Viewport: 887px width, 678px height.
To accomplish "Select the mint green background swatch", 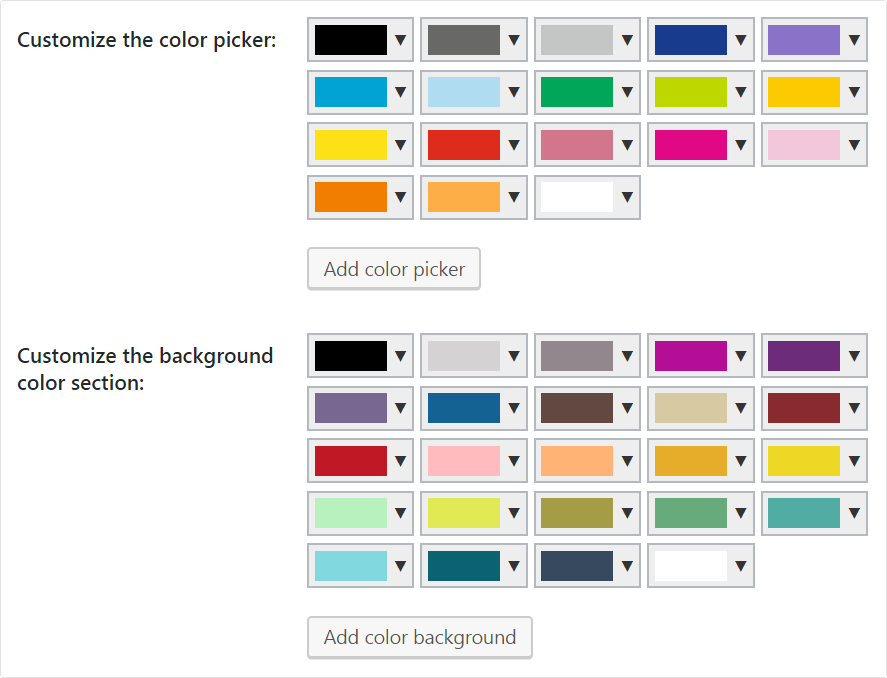I will click(351, 513).
